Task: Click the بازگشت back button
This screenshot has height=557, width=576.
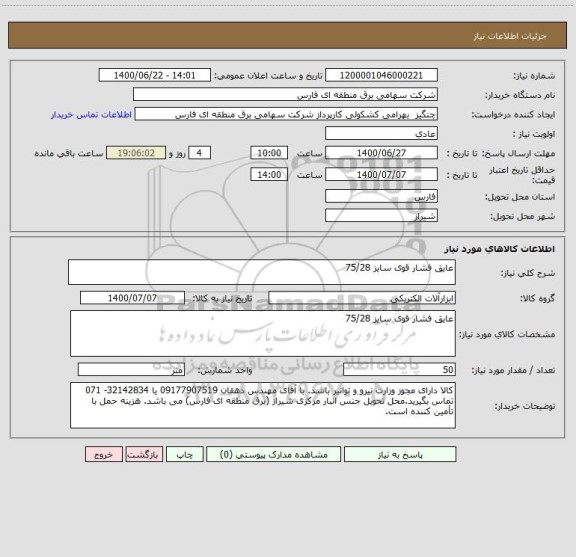Action: pos(144,454)
